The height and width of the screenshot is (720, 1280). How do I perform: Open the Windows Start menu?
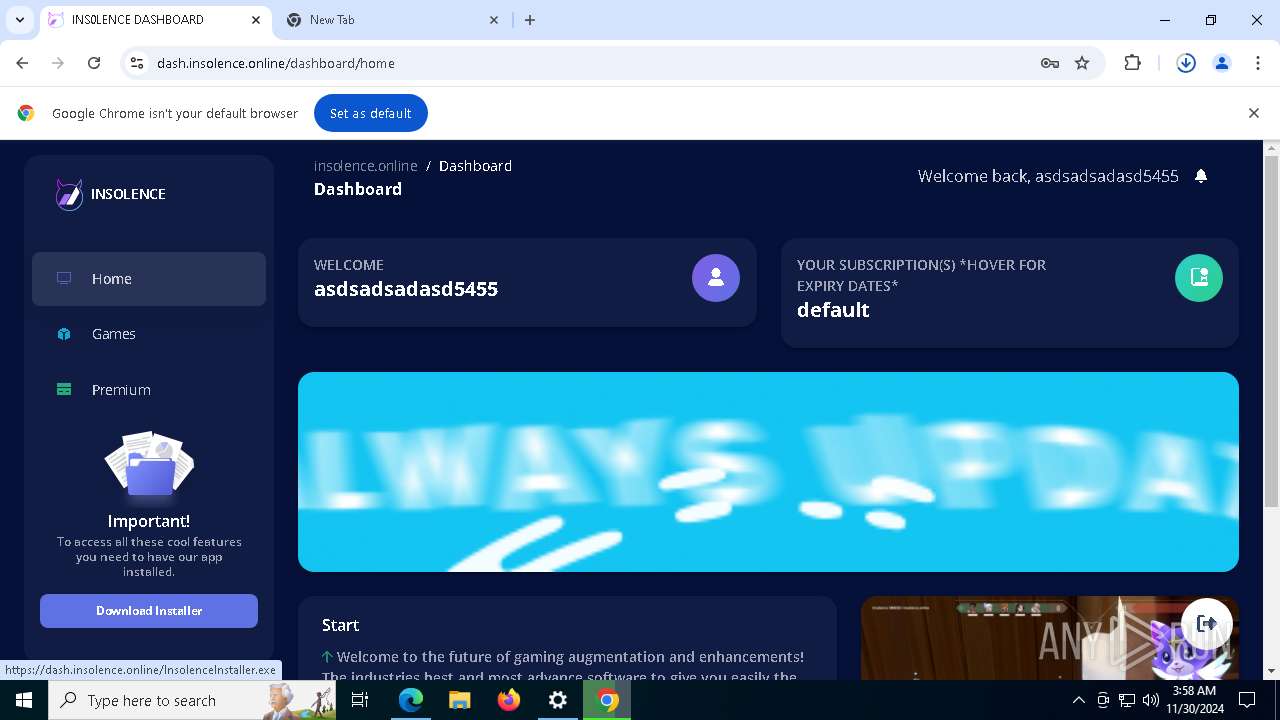(x=24, y=700)
